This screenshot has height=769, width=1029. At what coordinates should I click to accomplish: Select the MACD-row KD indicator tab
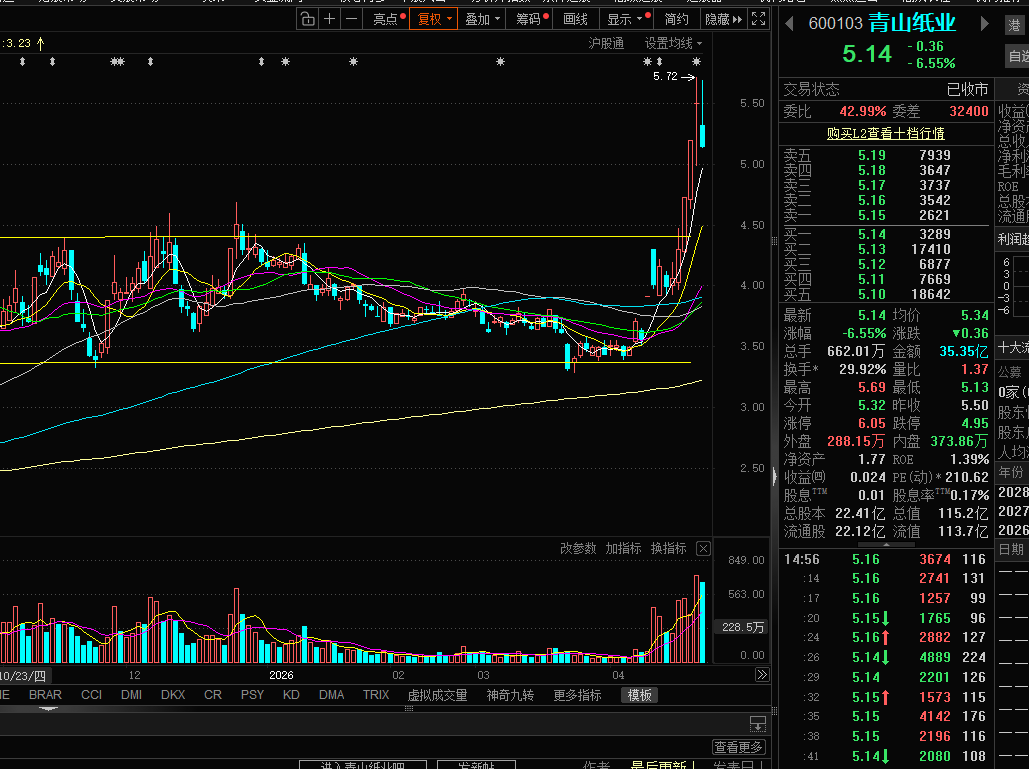[291, 695]
